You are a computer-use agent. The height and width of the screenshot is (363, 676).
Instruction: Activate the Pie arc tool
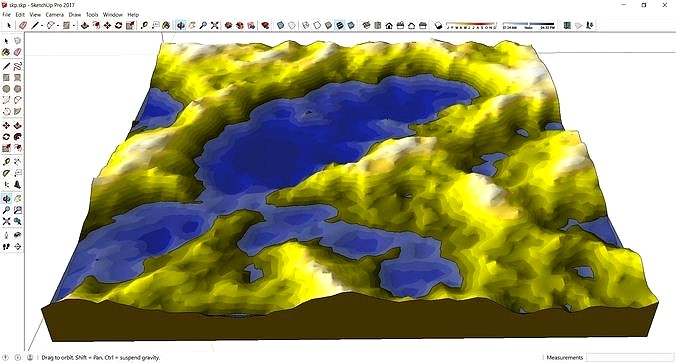[x=17, y=111]
